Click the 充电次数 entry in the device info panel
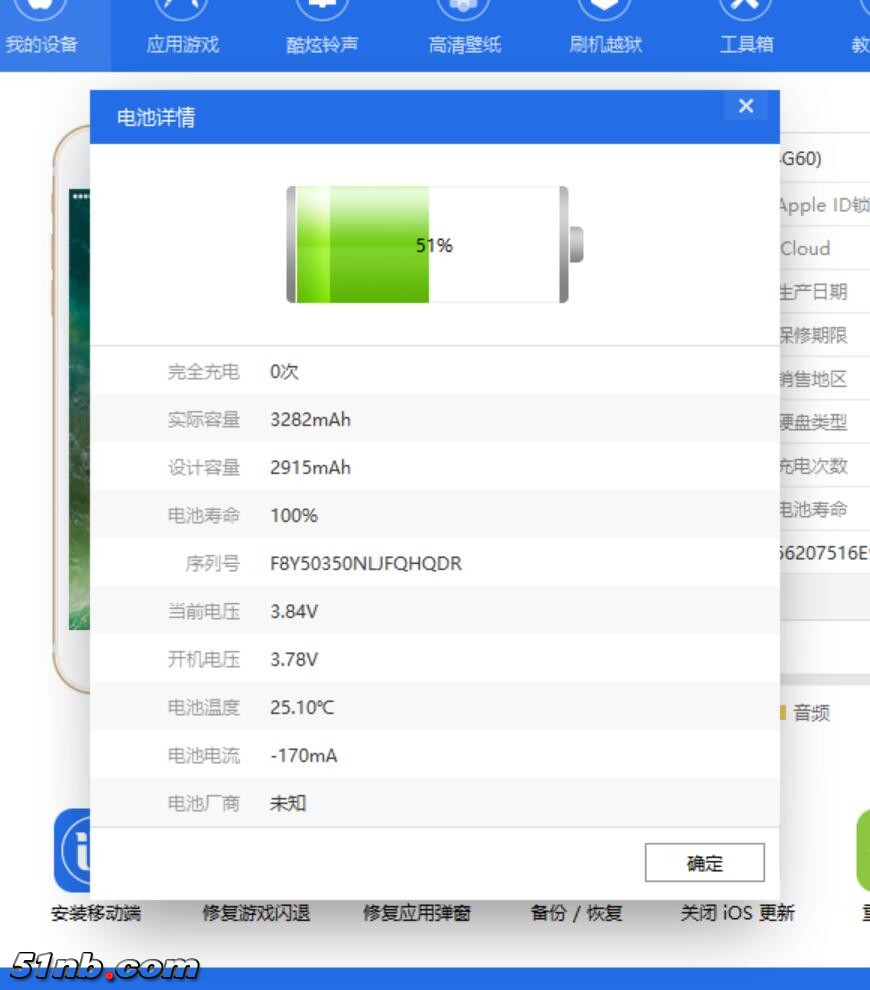870x990 pixels. coord(814,466)
